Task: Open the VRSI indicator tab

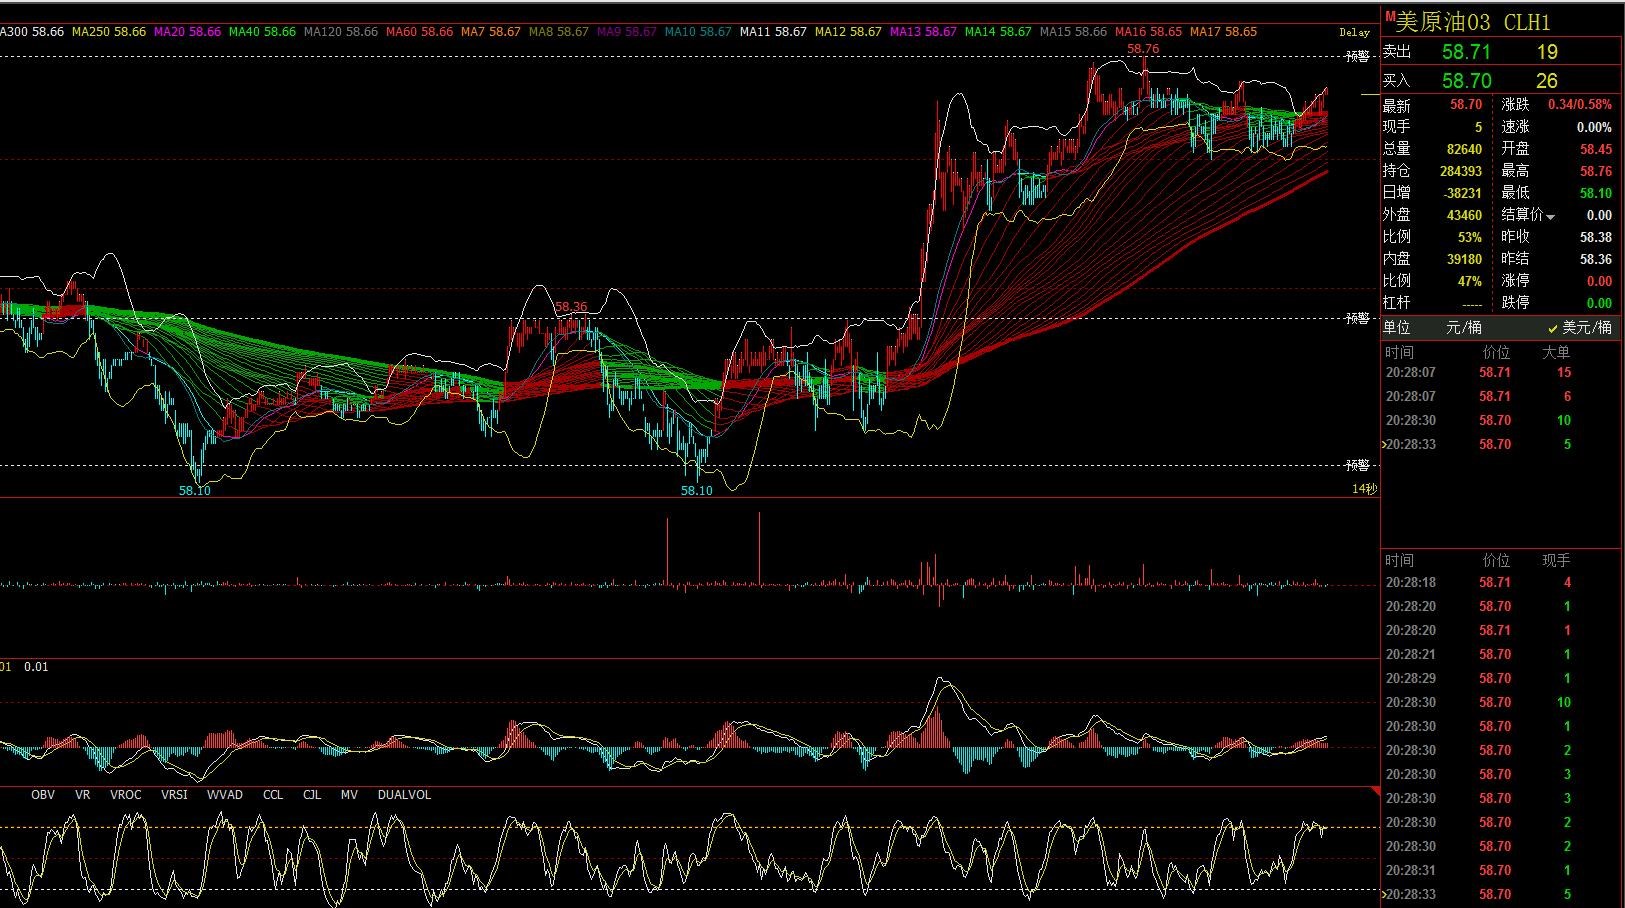Action: pyautogui.click(x=174, y=795)
